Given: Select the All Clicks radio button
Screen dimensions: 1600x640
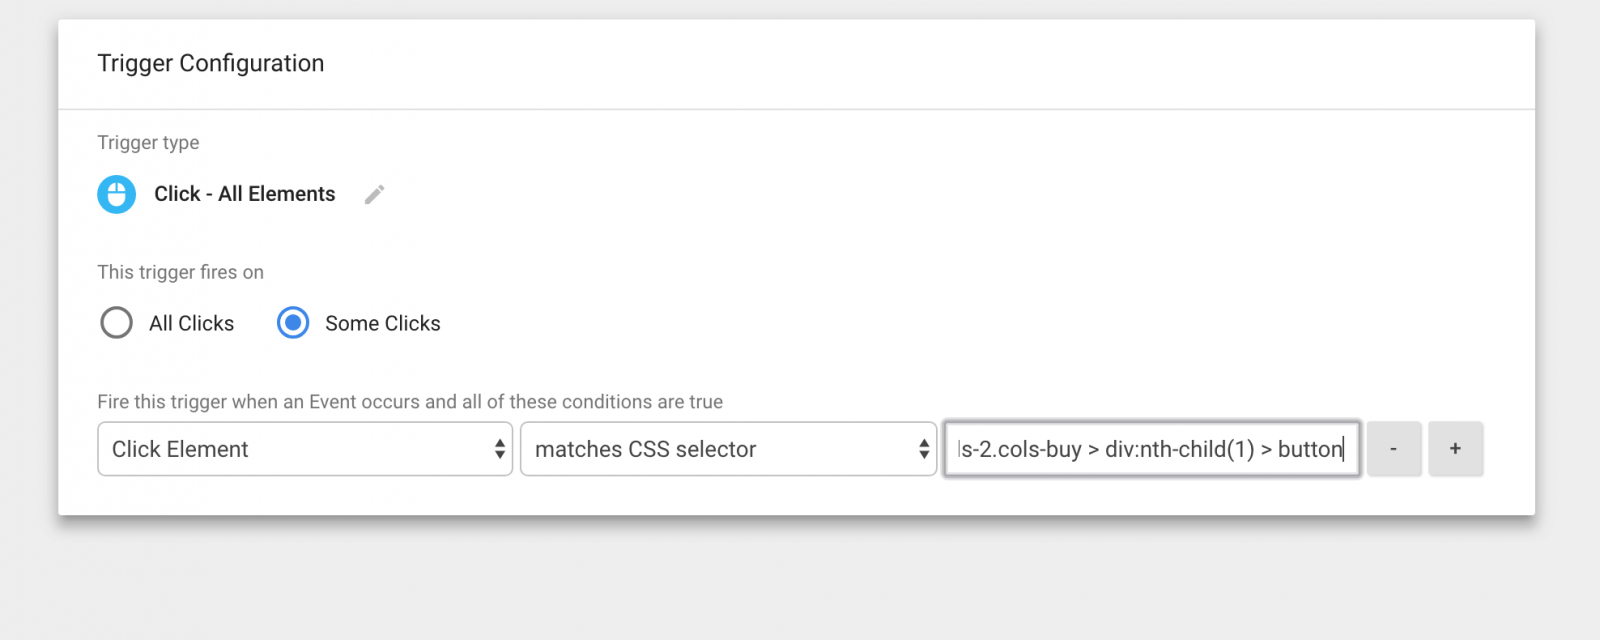Looking at the screenshot, I should point(116,323).
